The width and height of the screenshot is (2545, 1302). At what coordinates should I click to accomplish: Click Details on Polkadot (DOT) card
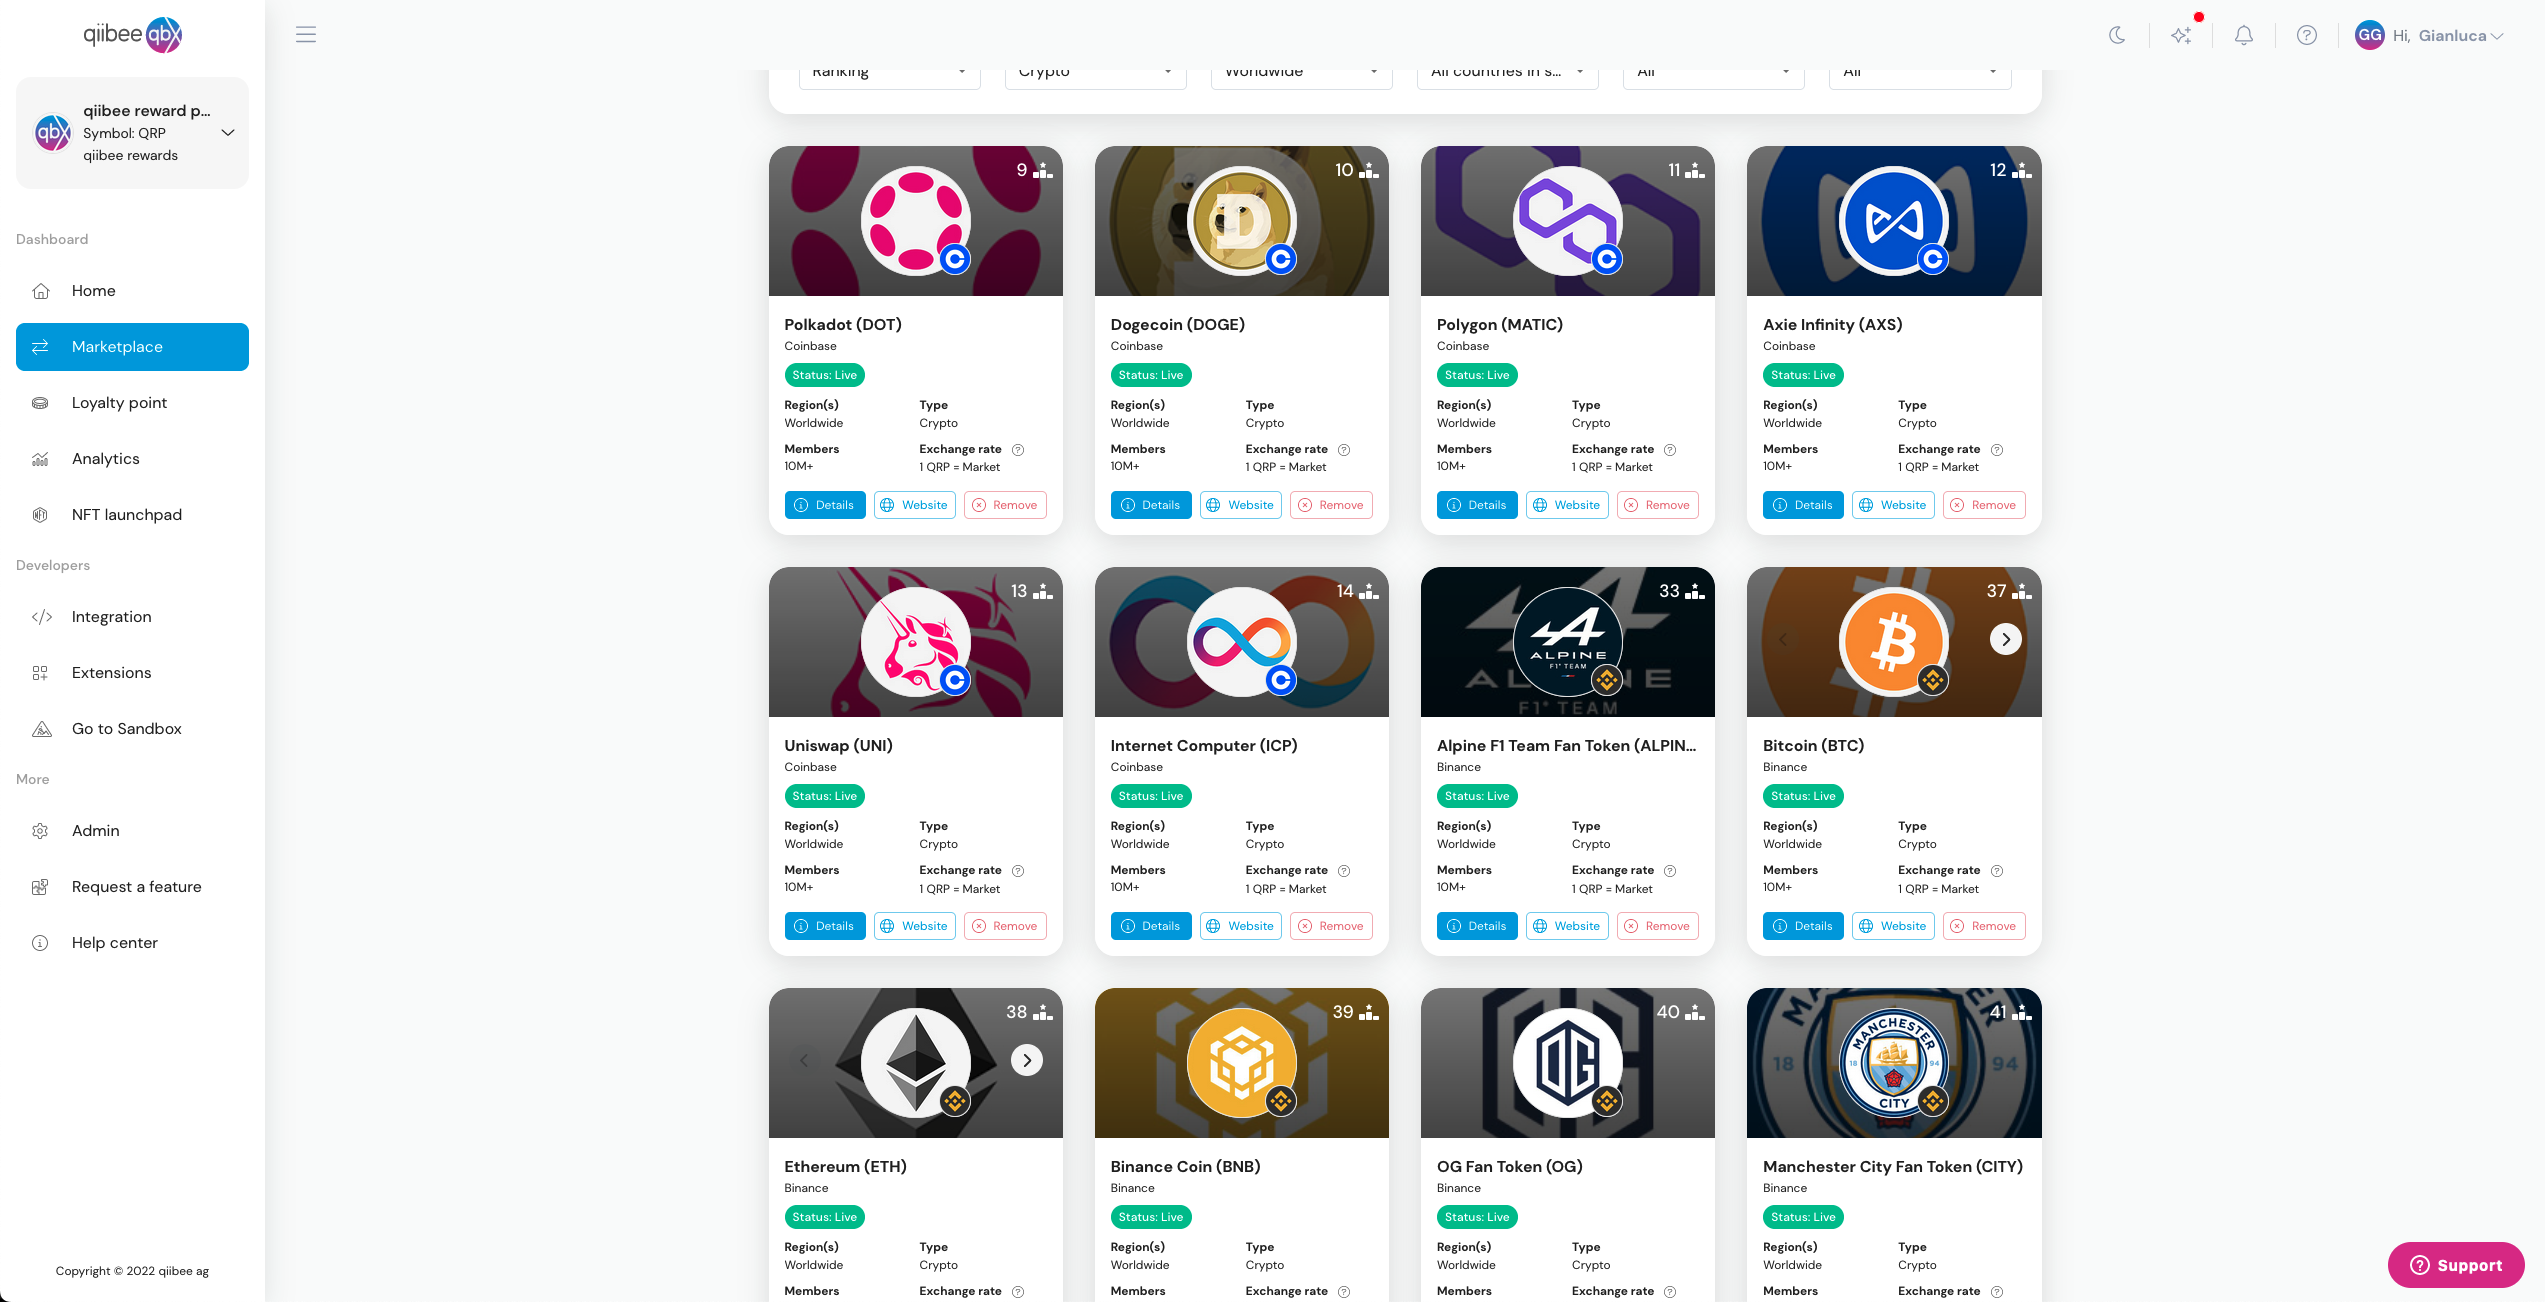(x=824, y=505)
